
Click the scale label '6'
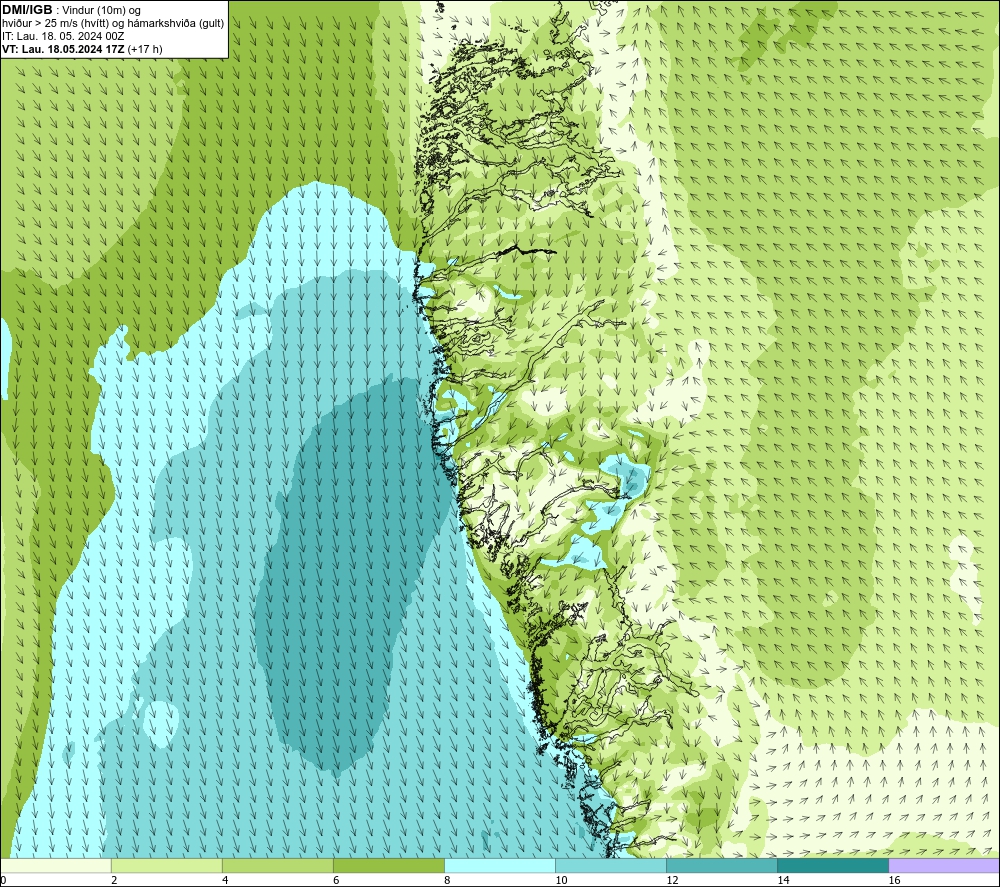pyautogui.click(x=336, y=880)
